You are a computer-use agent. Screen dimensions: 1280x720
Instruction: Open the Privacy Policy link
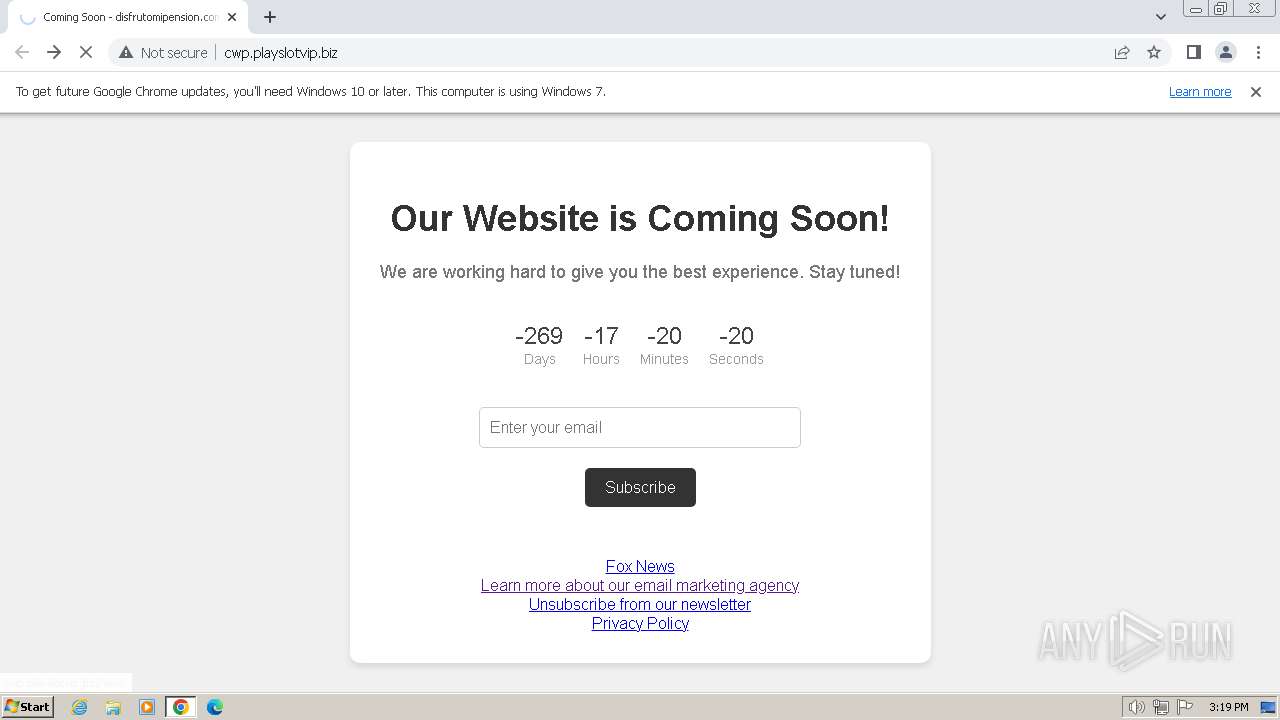coord(640,623)
